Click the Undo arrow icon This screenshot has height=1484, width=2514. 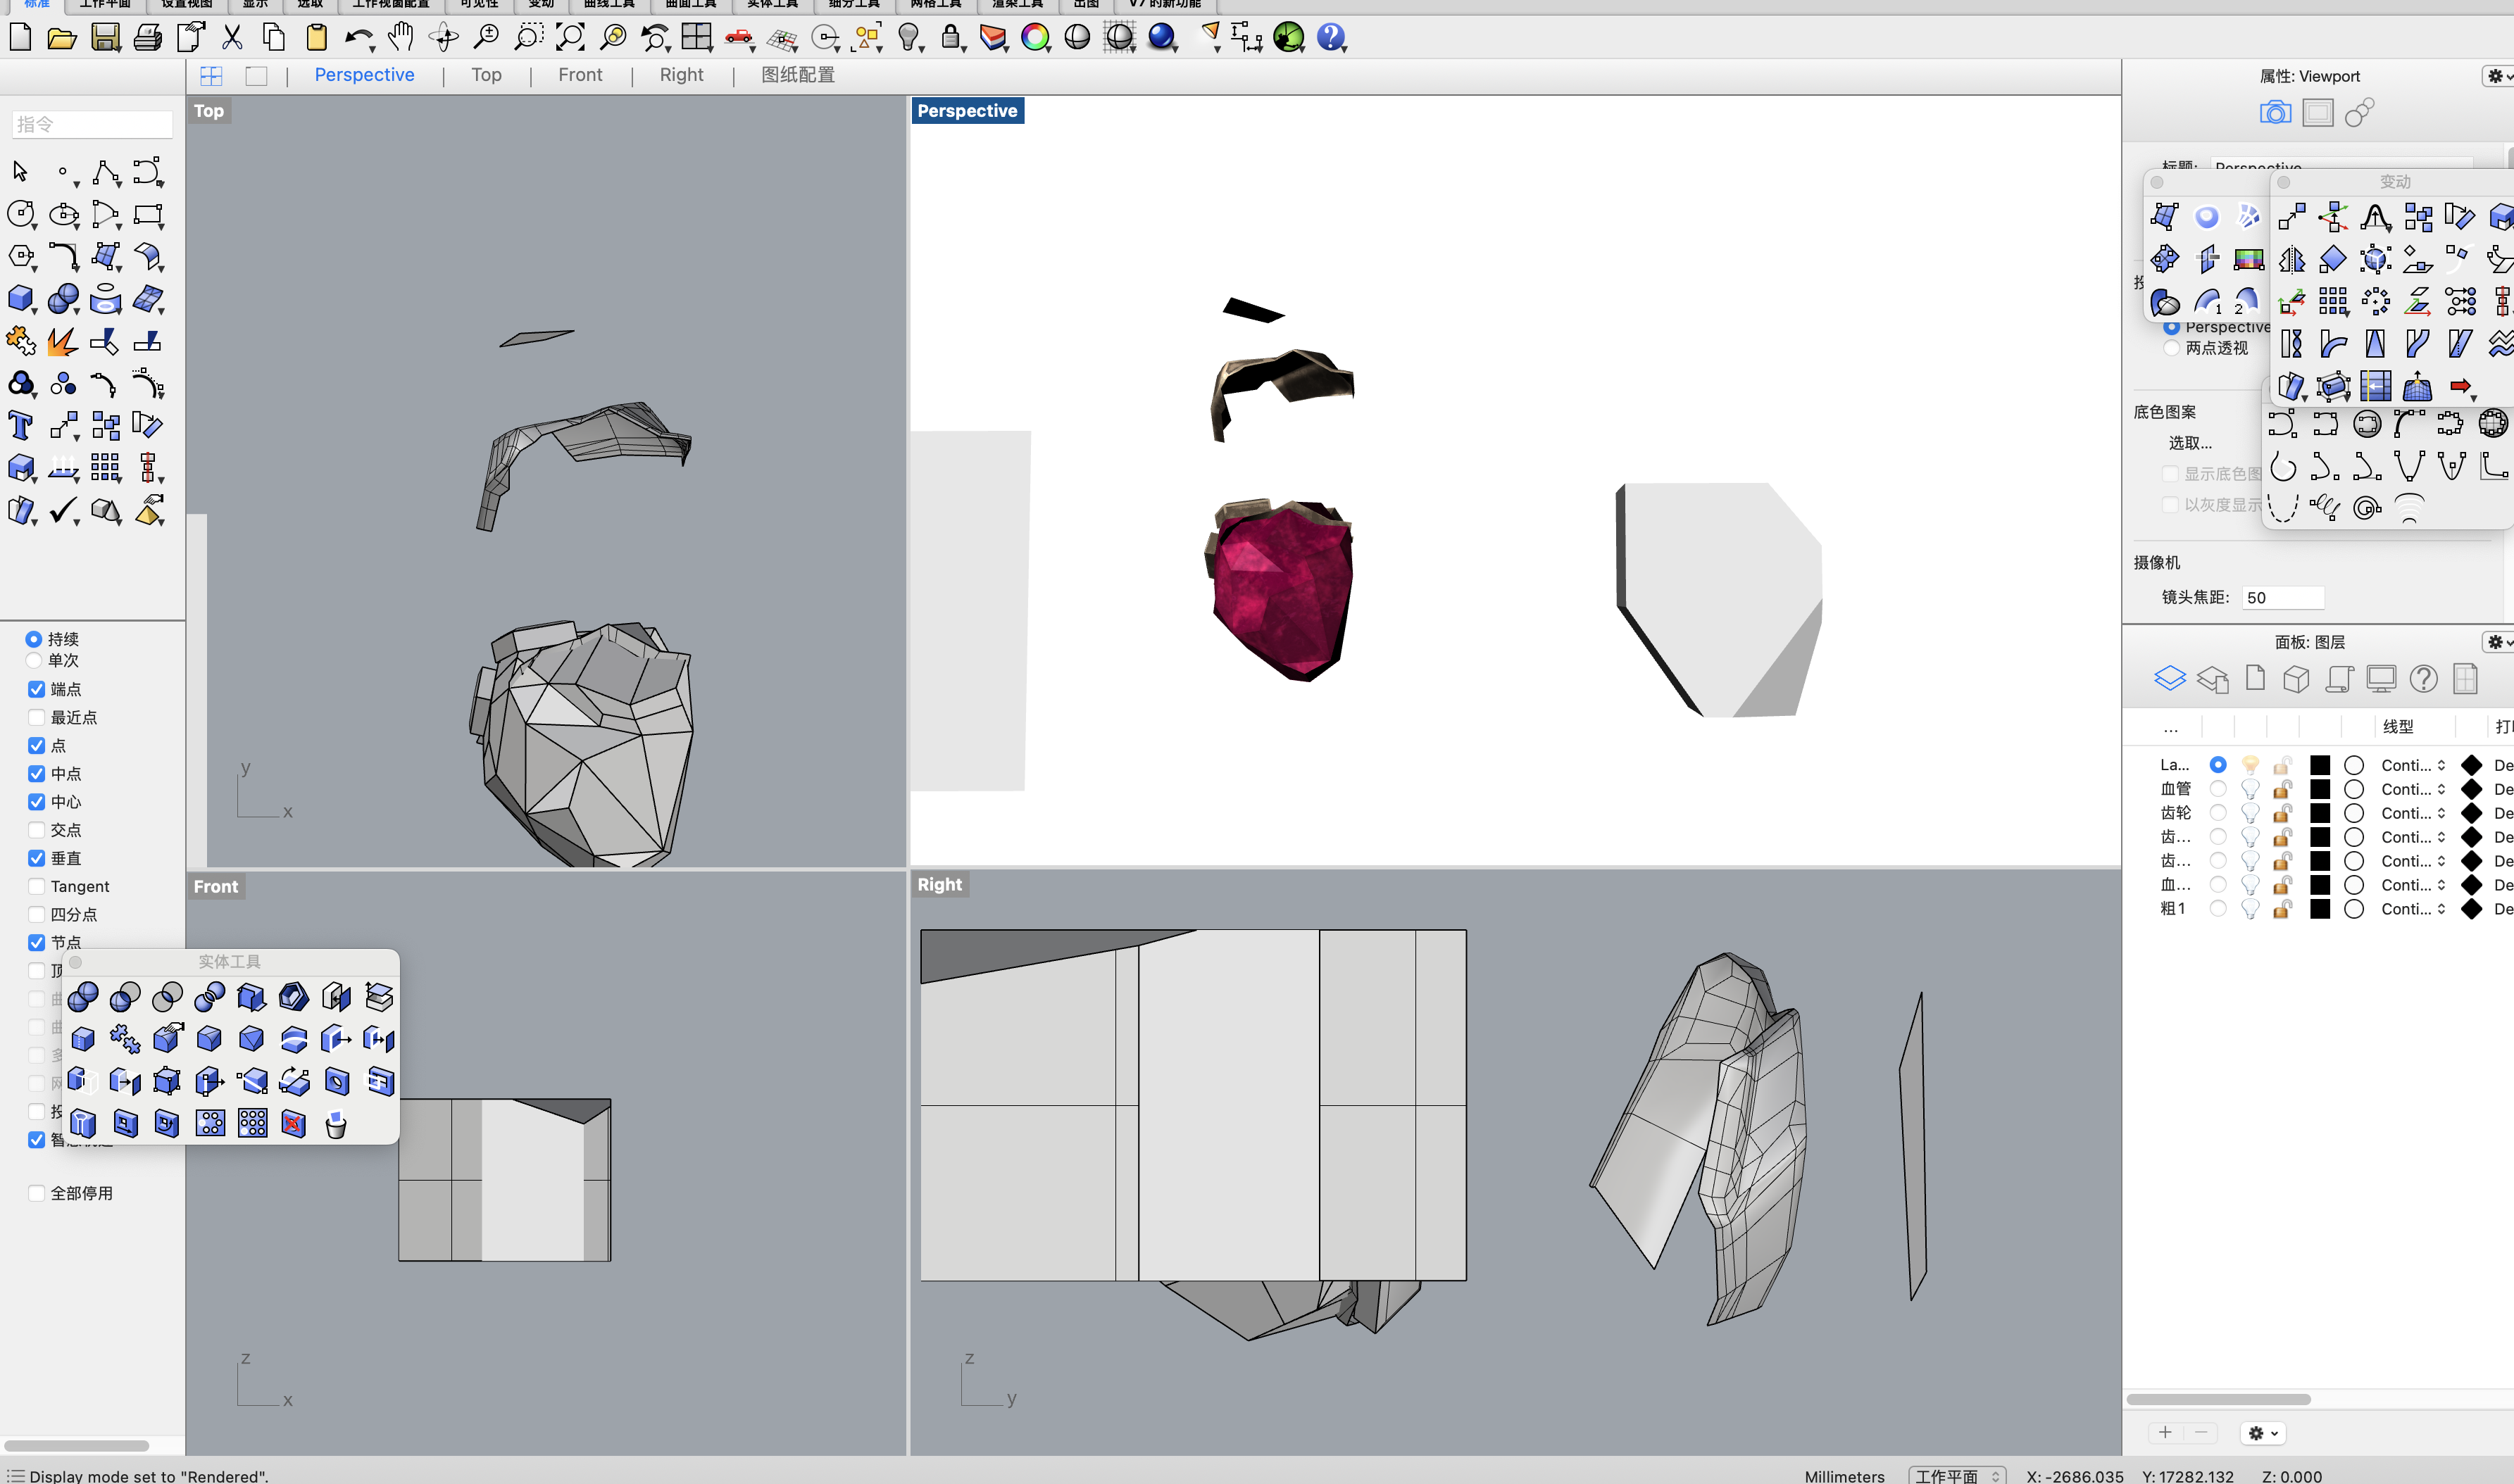pos(357,38)
